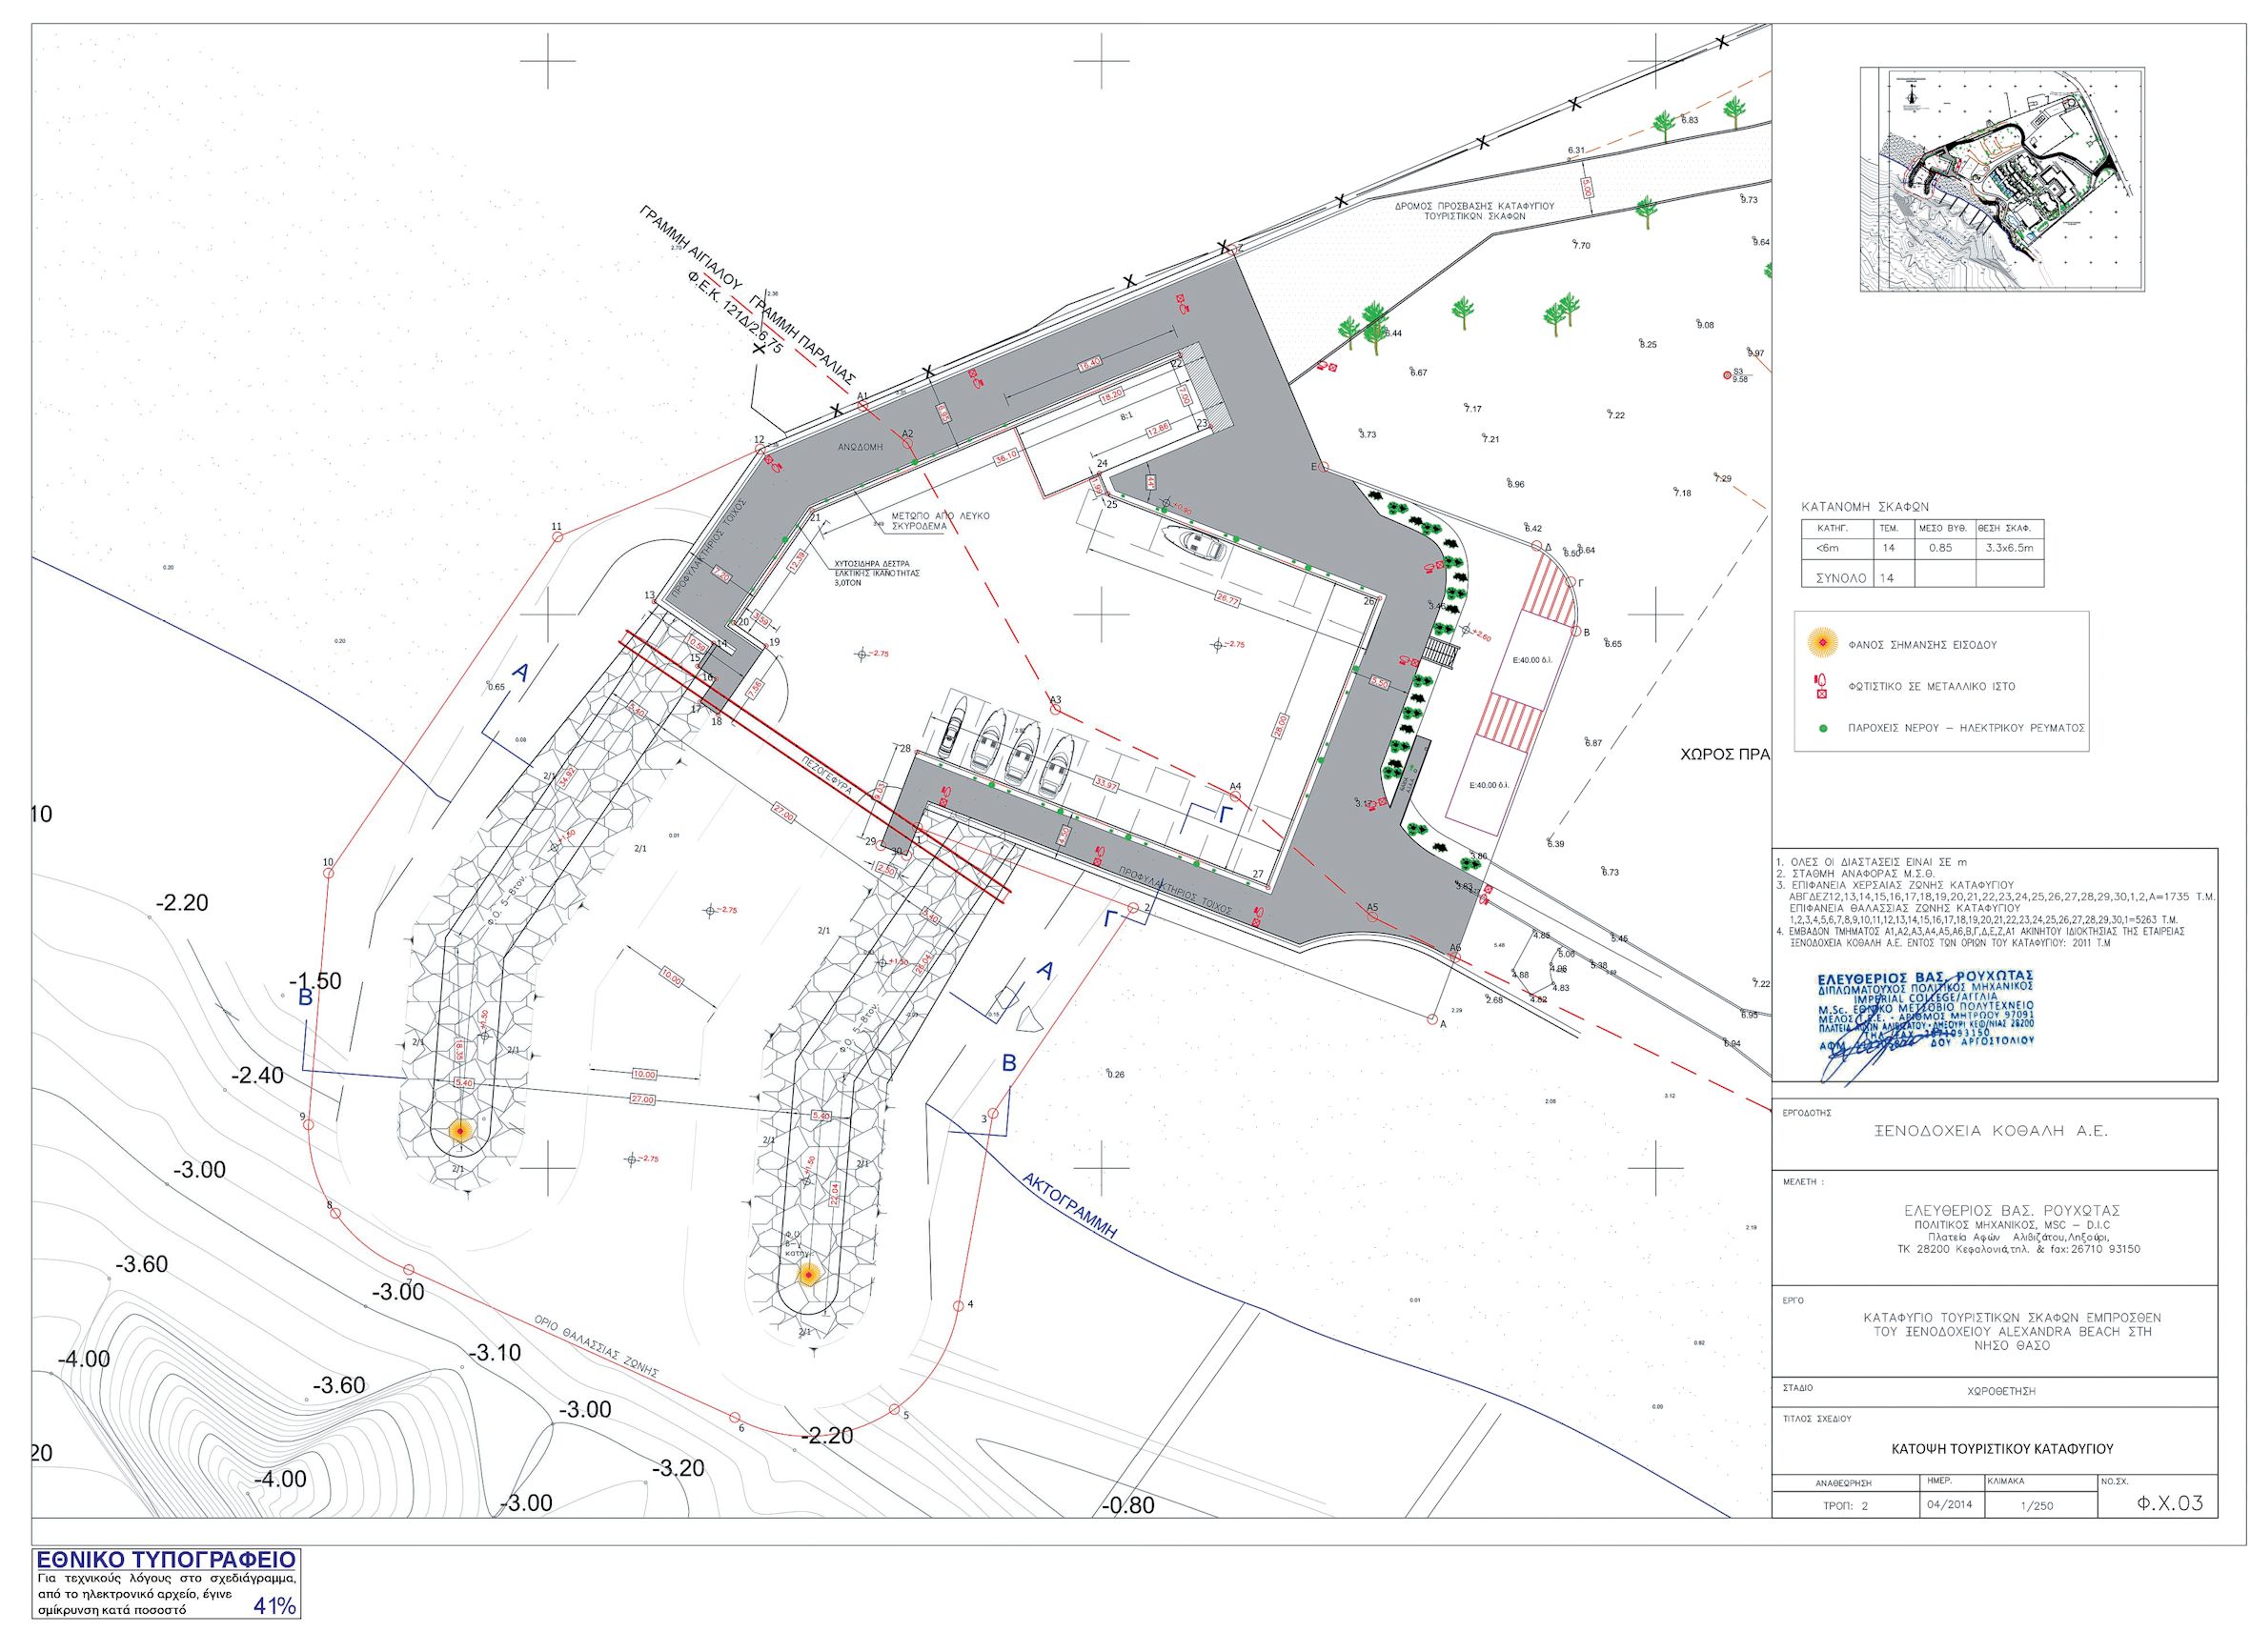2250x1652 pixels.
Task: Click the ΕΘΝΙΚΟ ΤΥΠΟΓΡΑΦΕΙΟ heading
Action: (166, 1560)
